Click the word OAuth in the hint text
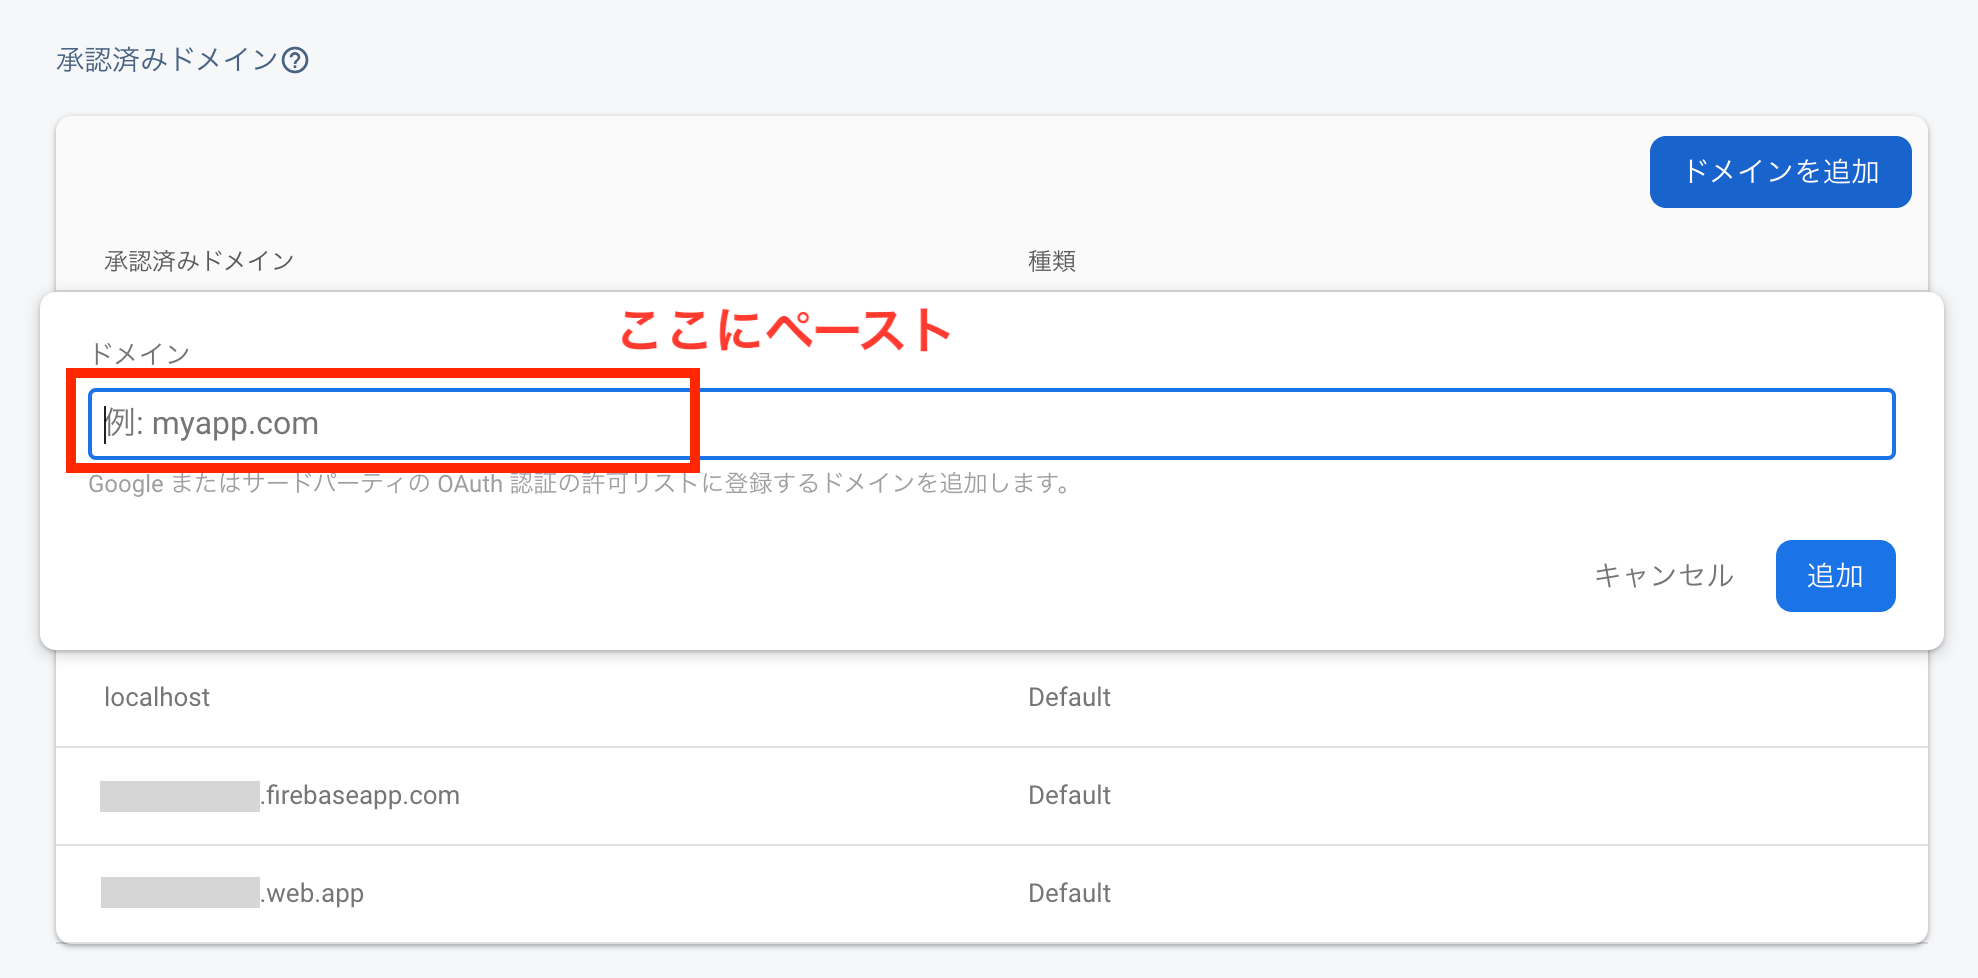Image resolution: width=1978 pixels, height=978 pixels. [x=470, y=484]
